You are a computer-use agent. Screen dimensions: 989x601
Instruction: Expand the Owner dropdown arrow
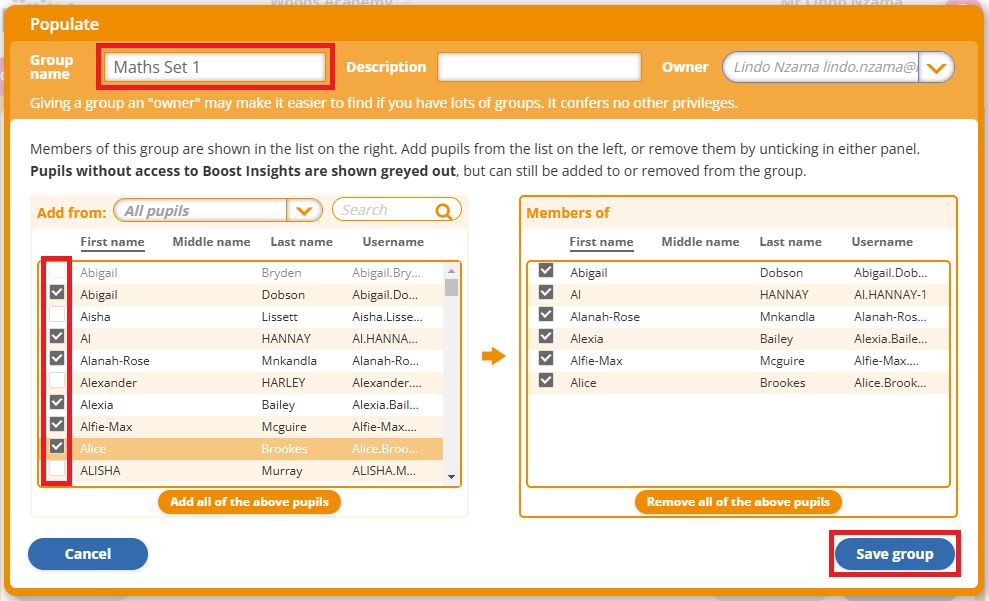click(936, 68)
